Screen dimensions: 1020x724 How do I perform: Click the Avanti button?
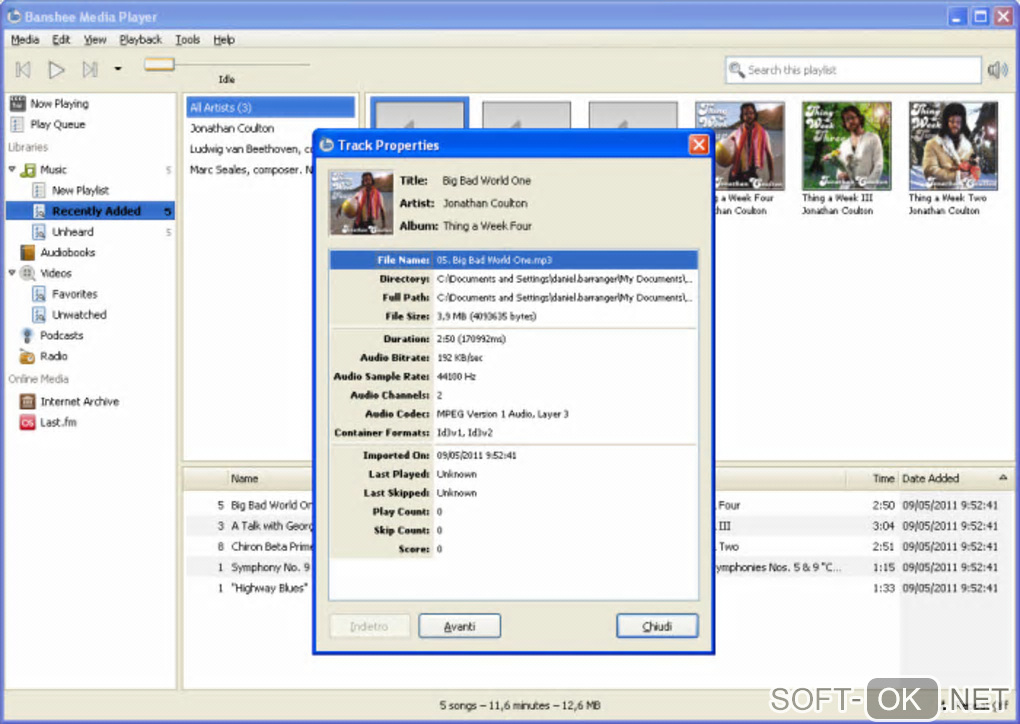coord(459,626)
